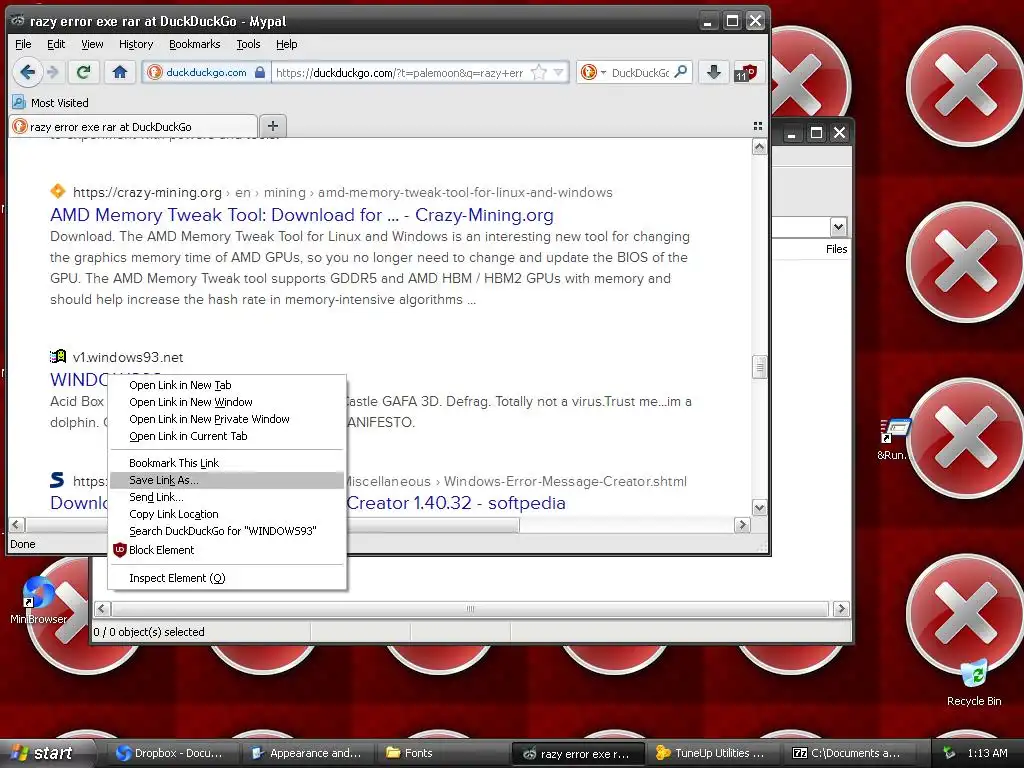This screenshot has height=768, width=1024.
Task: Open the View menu
Action: click(92, 44)
